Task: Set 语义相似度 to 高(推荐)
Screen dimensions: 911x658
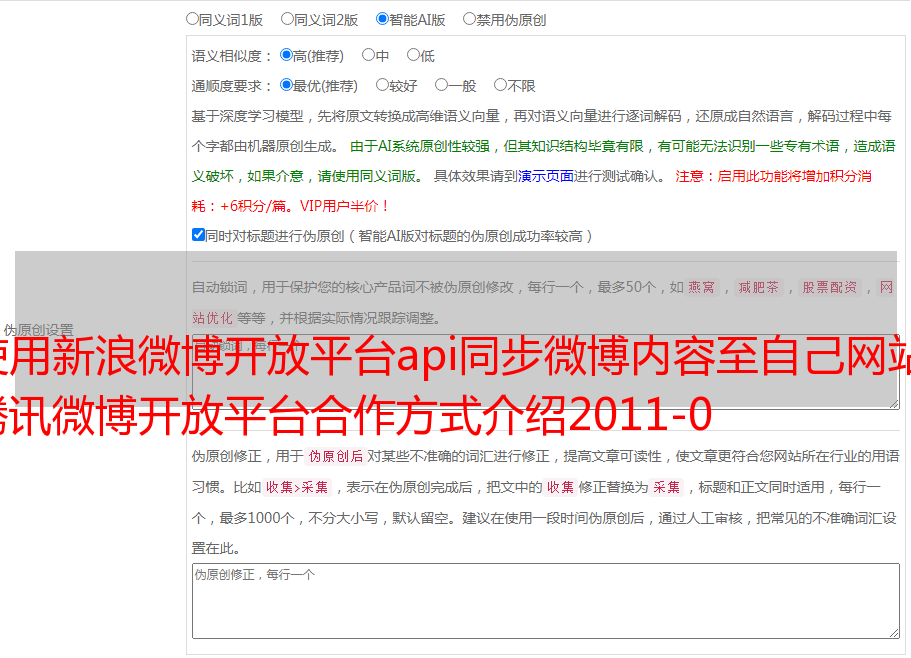Action: 286,55
